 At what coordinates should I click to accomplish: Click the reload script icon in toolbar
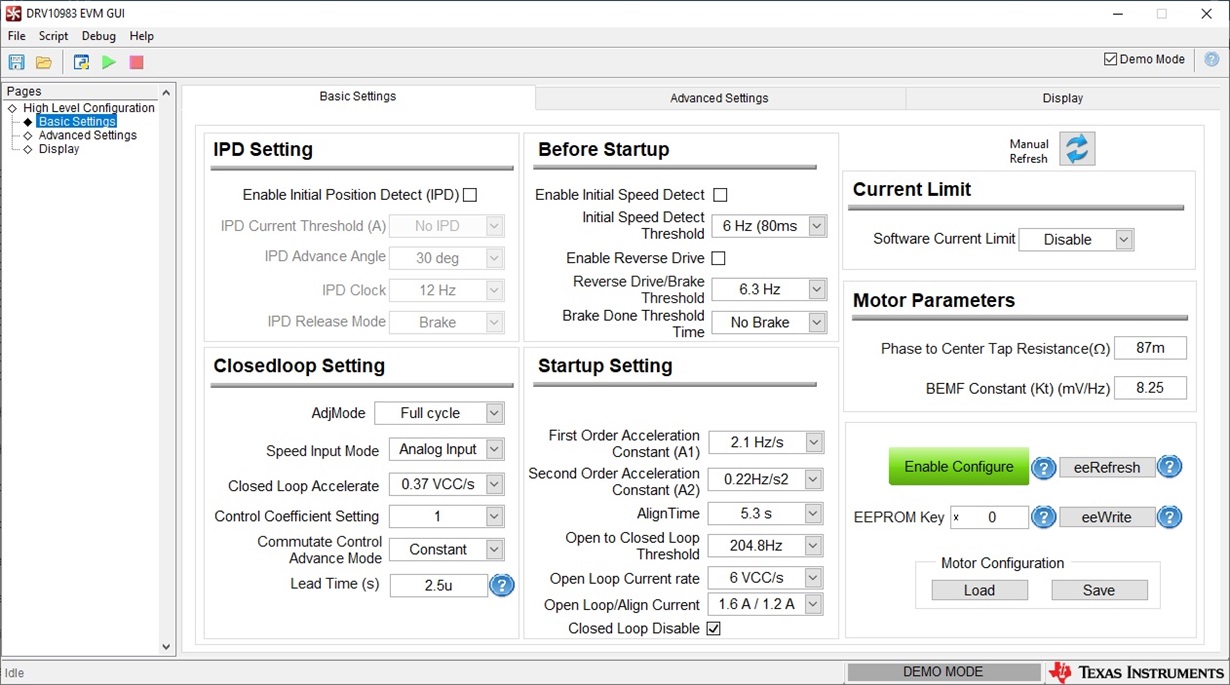(x=81, y=62)
